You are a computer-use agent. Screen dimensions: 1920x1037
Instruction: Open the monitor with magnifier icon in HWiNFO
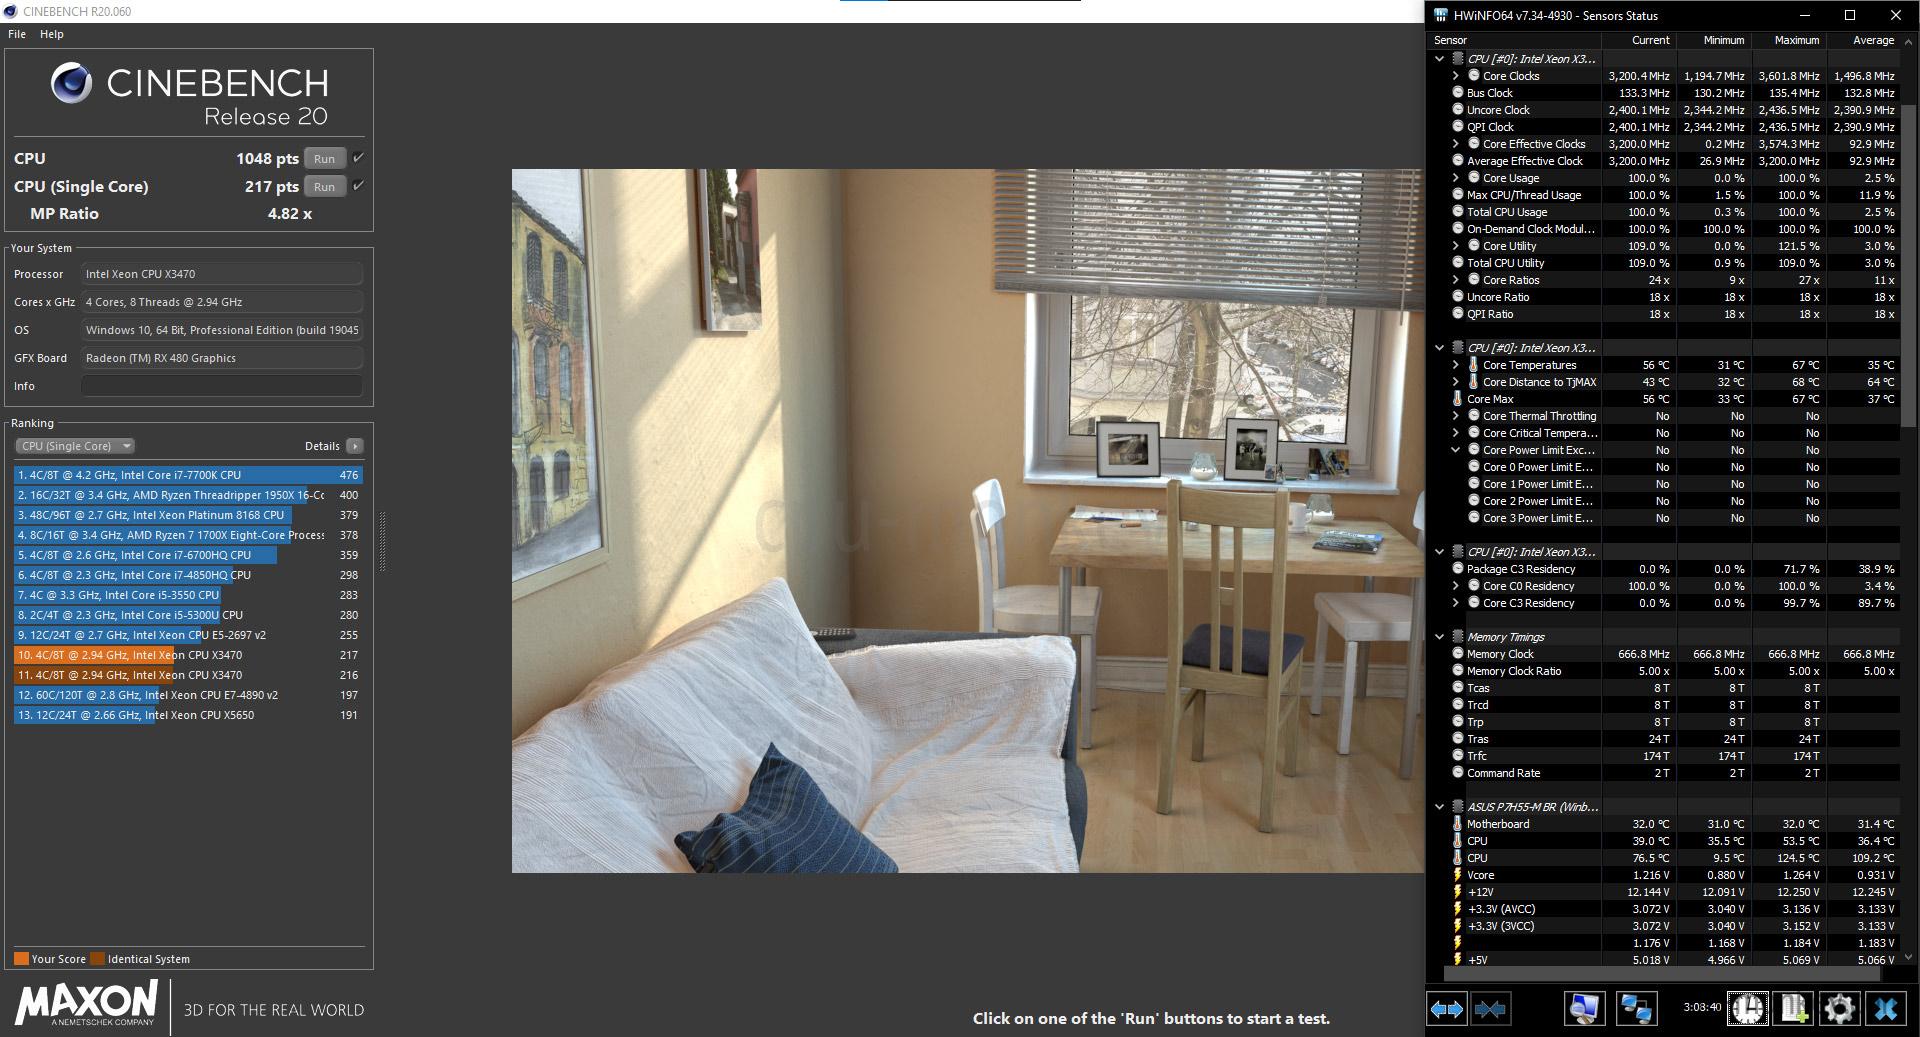pyautogui.click(x=1585, y=1008)
